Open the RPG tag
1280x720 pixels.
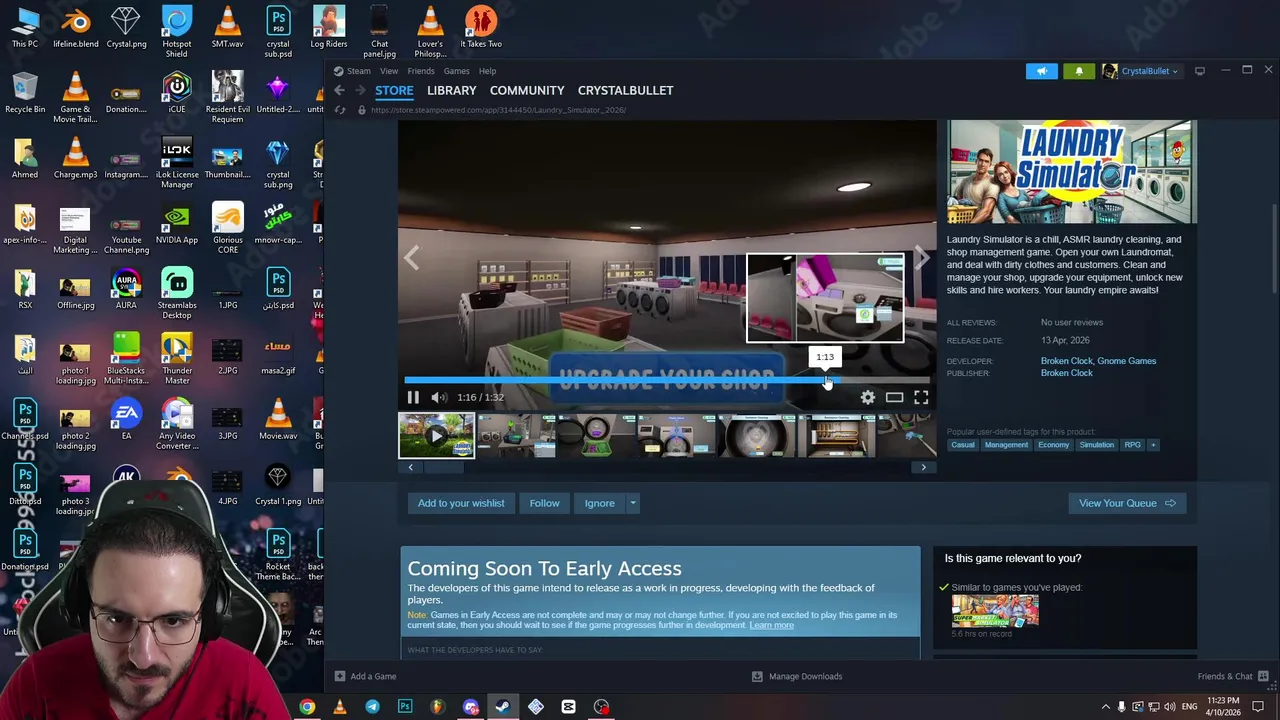tap(1132, 445)
